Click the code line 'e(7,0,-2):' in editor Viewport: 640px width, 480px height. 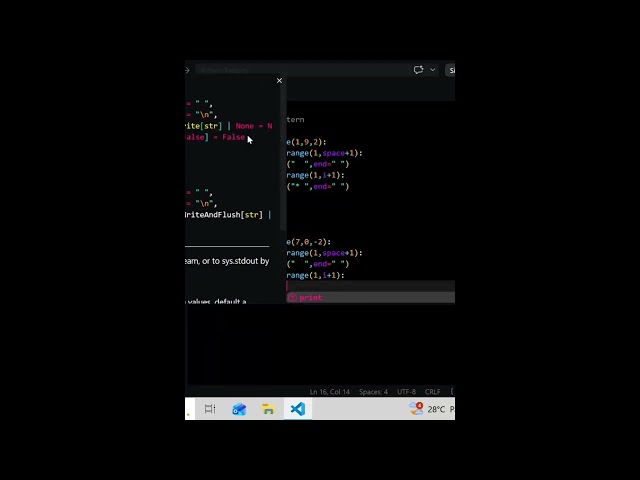click(x=309, y=242)
